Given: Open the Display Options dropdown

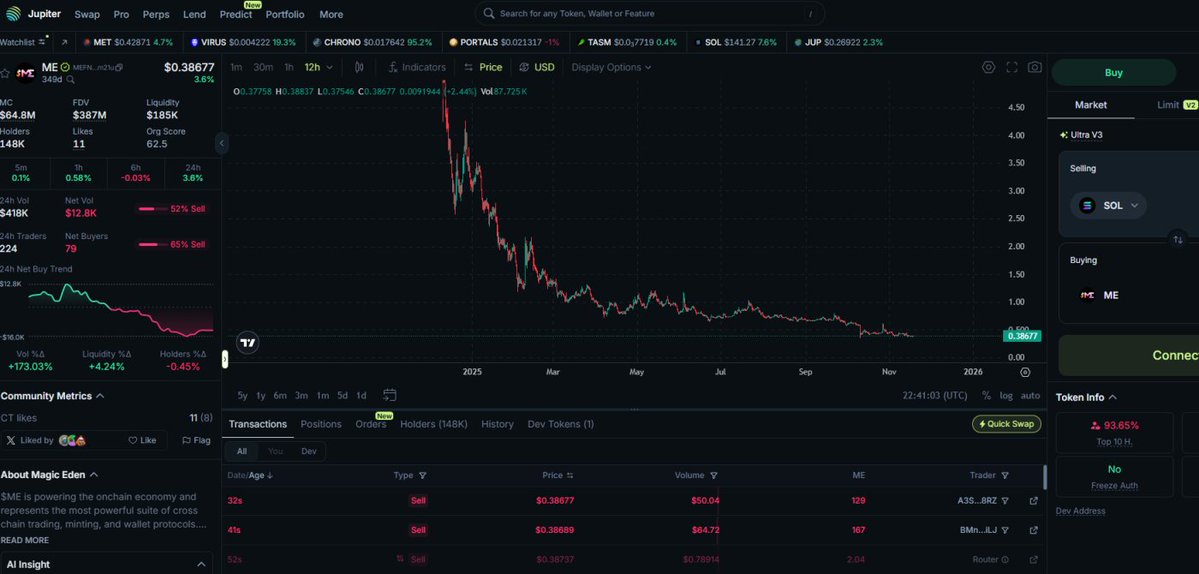Looking at the screenshot, I should point(611,67).
